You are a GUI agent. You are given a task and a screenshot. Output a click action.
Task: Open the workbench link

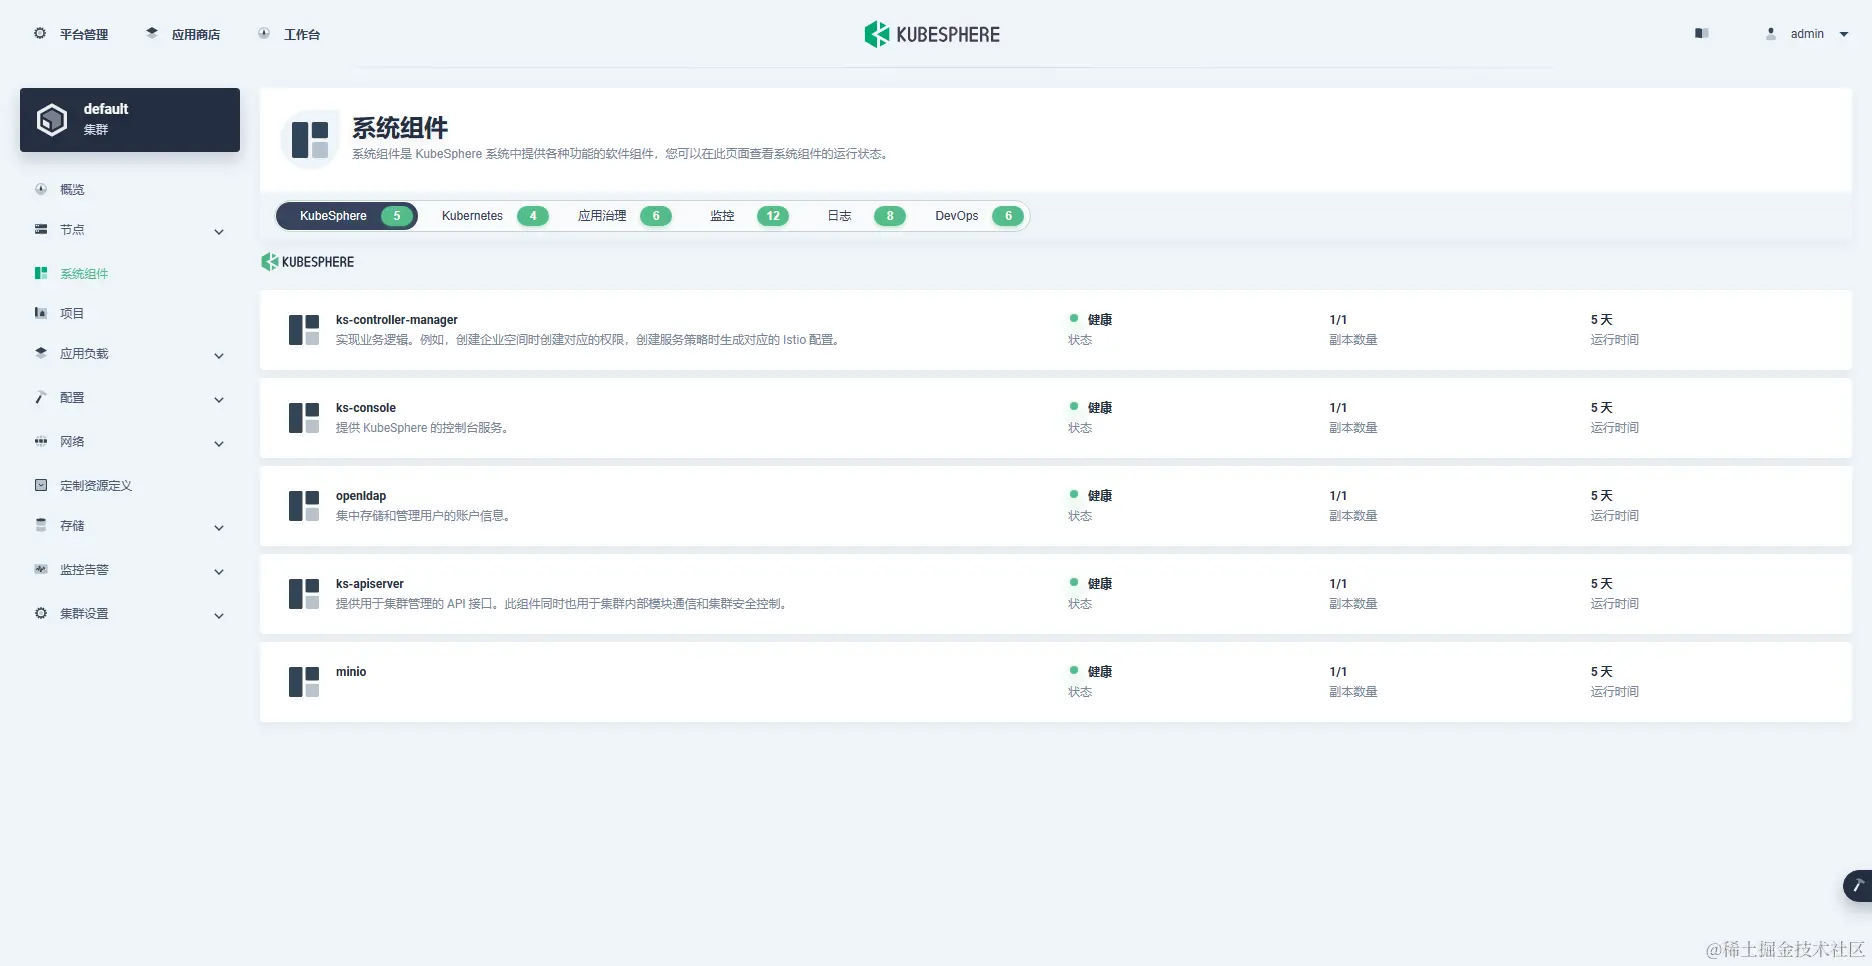coord(289,34)
